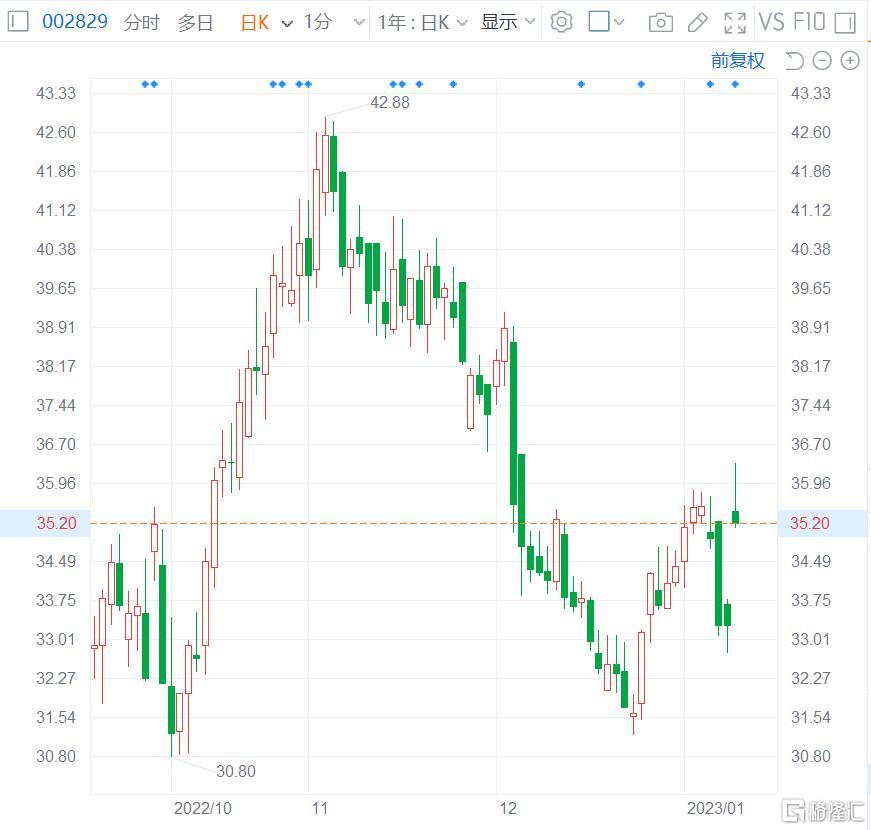Image resolution: width=871 pixels, height=830 pixels.
Task: Open the 显示 display options dropdown
Action: click(x=508, y=22)
